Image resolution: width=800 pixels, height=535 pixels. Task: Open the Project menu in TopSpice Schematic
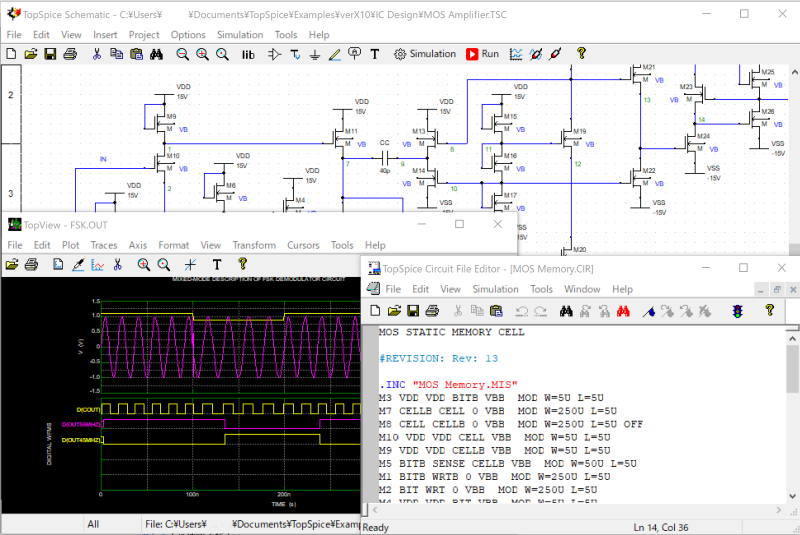144,35
